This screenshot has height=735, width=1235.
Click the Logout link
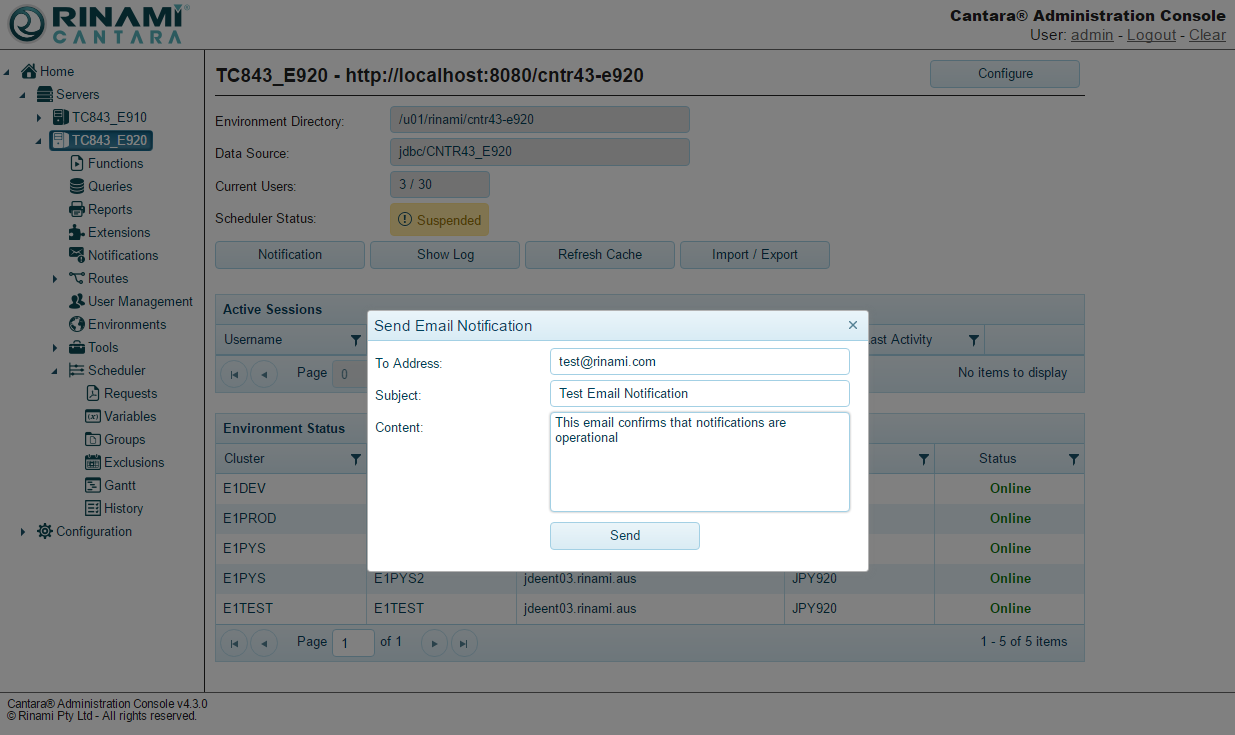1151,35
